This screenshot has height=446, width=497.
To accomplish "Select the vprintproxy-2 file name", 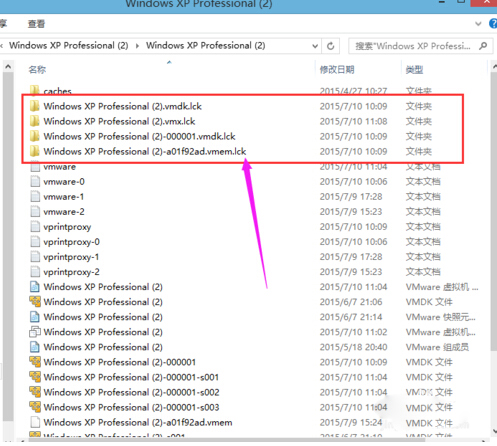I will click(x=72, y=272).
